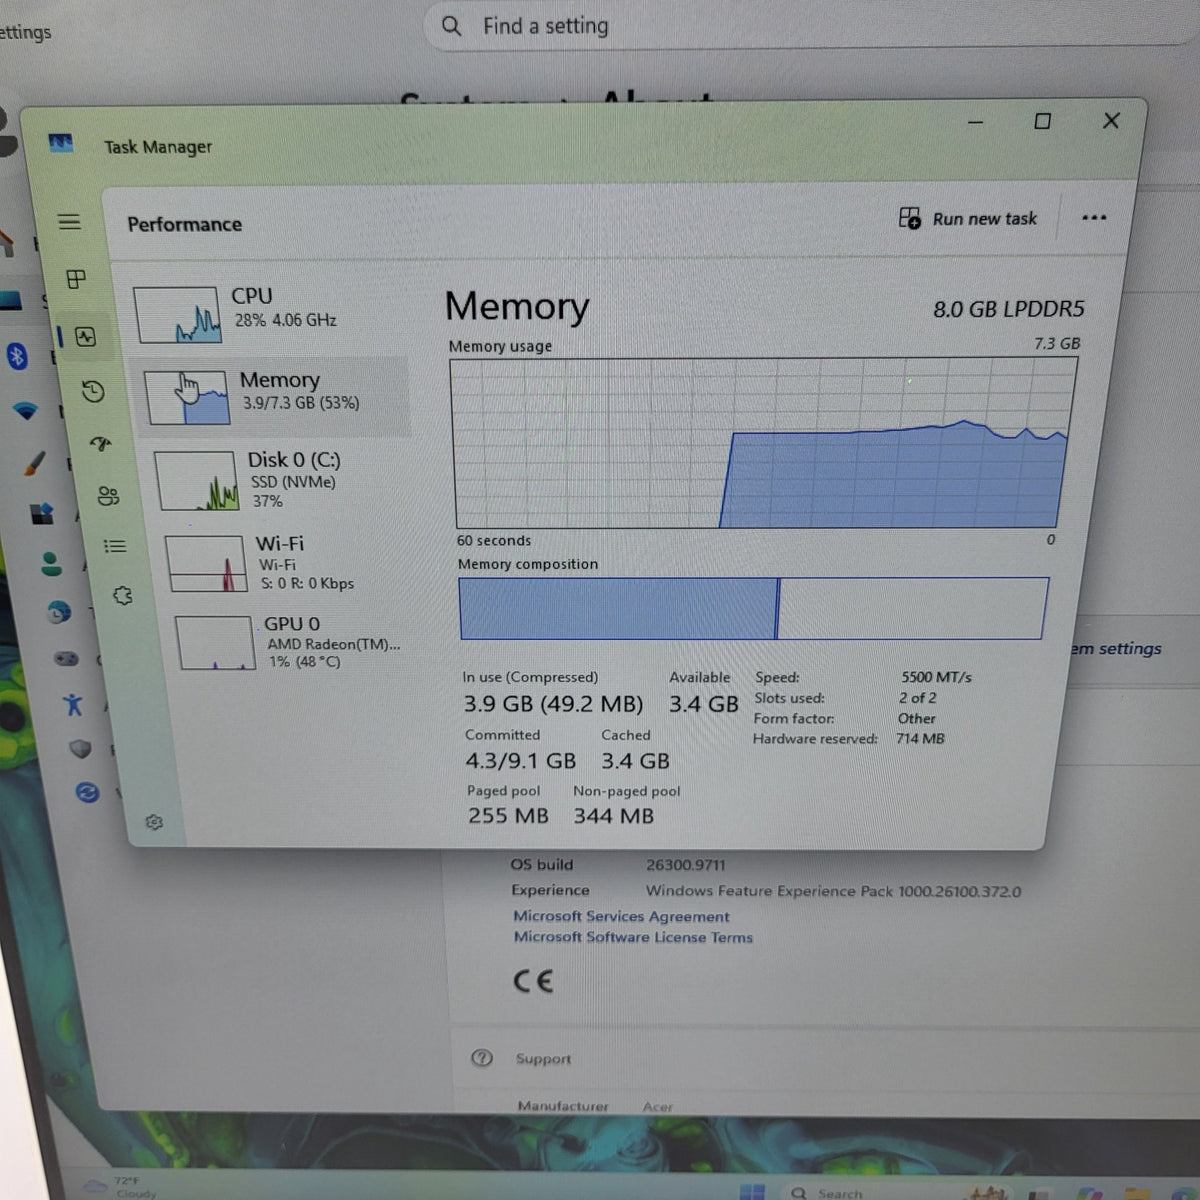Open the Users page icon

[108, 496]
